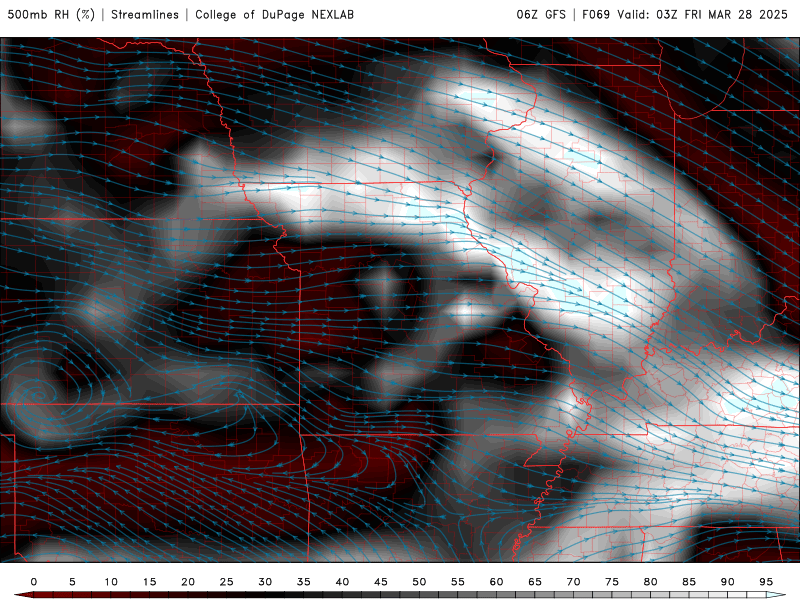Click the colorbar value 80 label

click(x=651, y=582)
